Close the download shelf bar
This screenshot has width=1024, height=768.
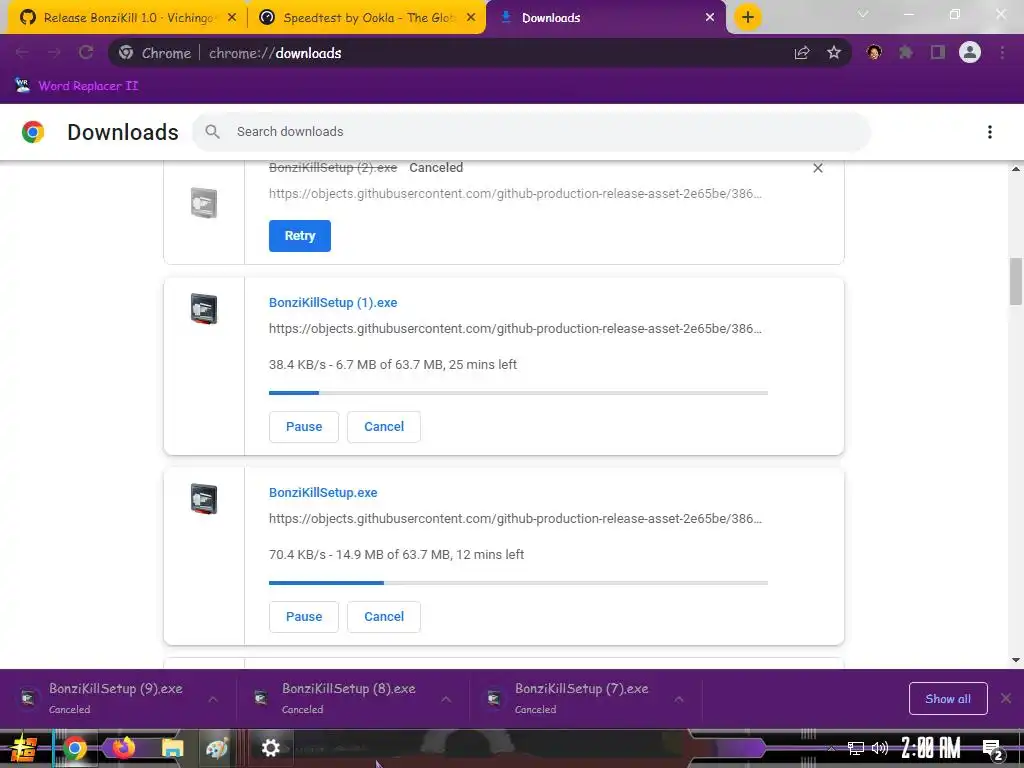click(1006, 699)
